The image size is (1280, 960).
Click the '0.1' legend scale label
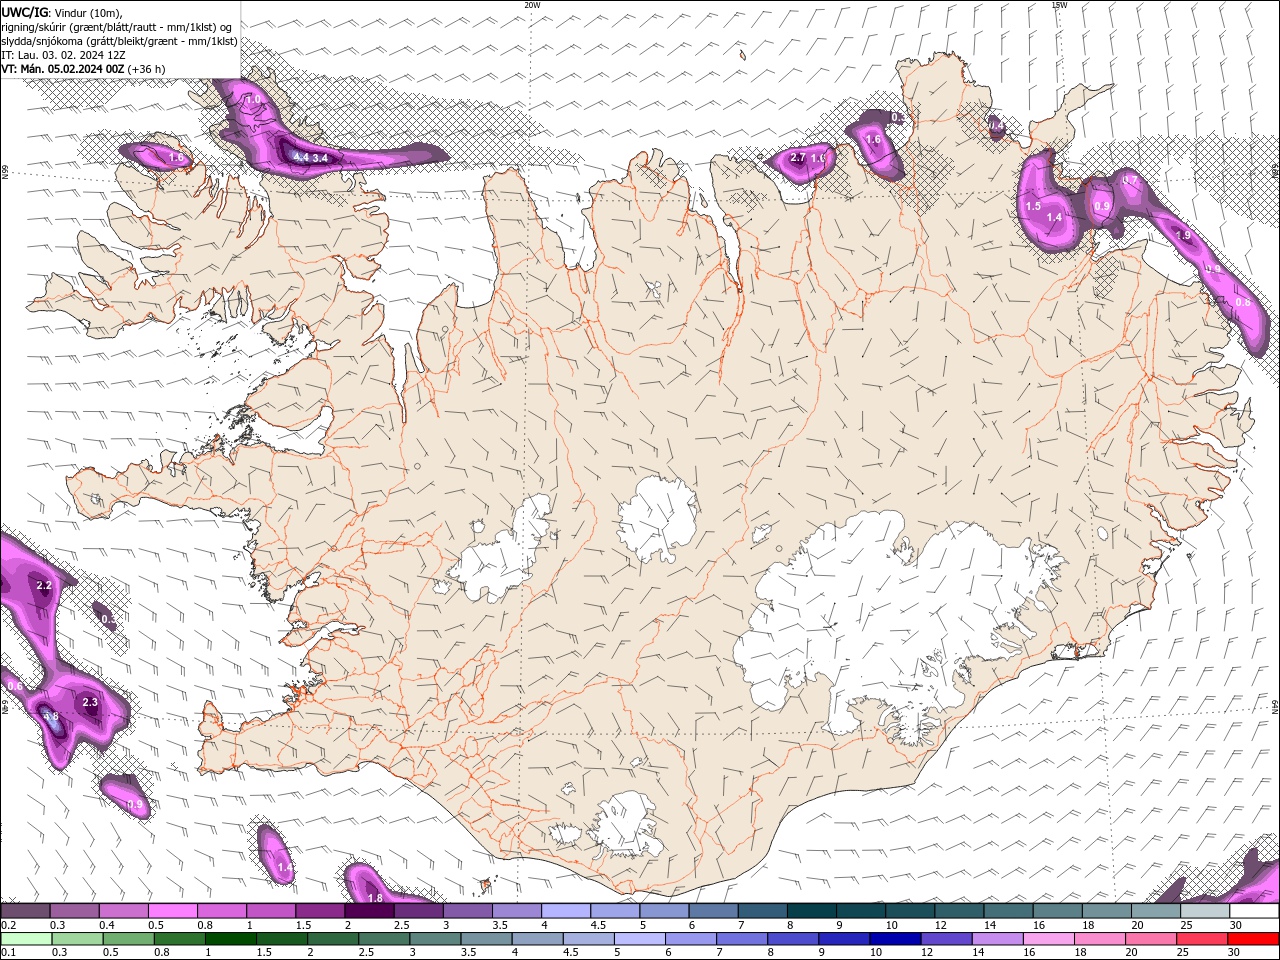click(x=10, y=952)
